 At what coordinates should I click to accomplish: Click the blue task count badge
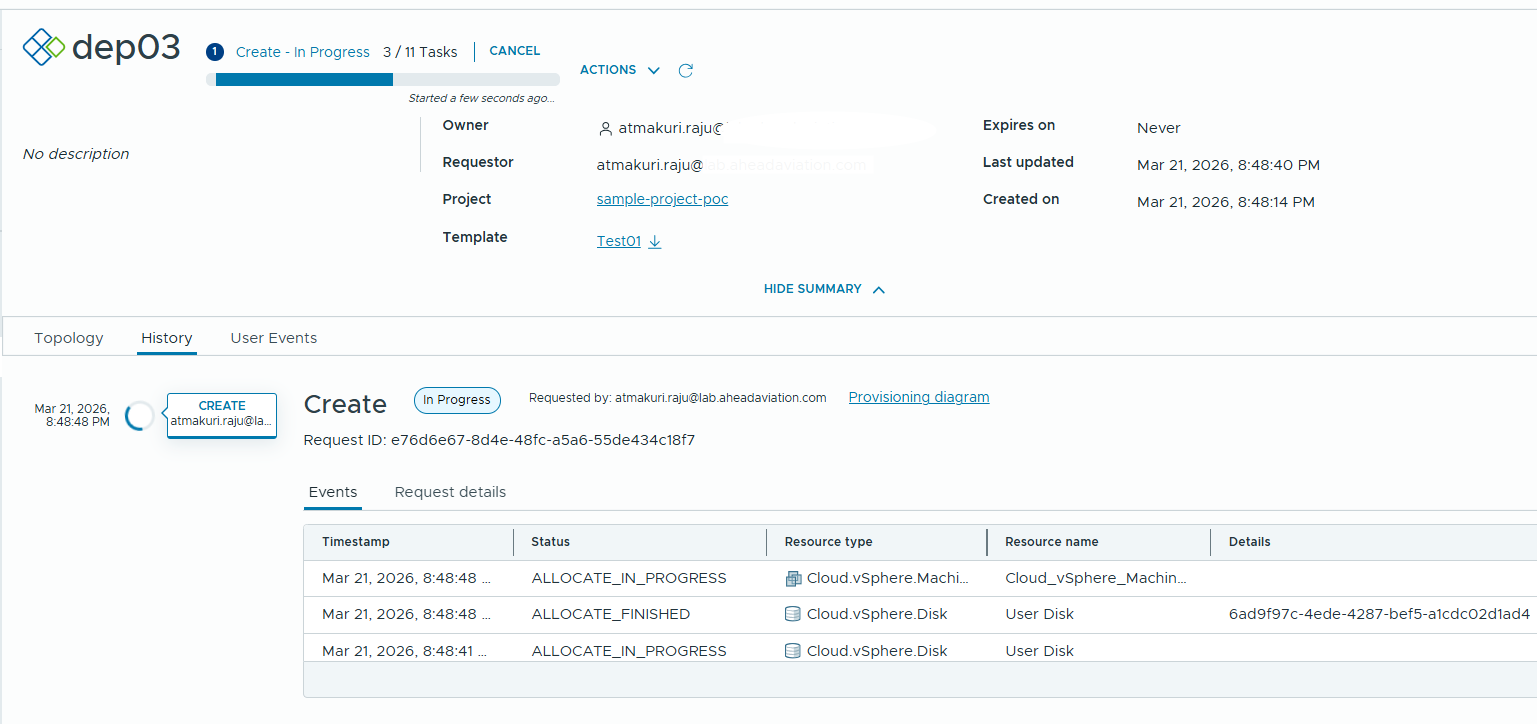214,52
